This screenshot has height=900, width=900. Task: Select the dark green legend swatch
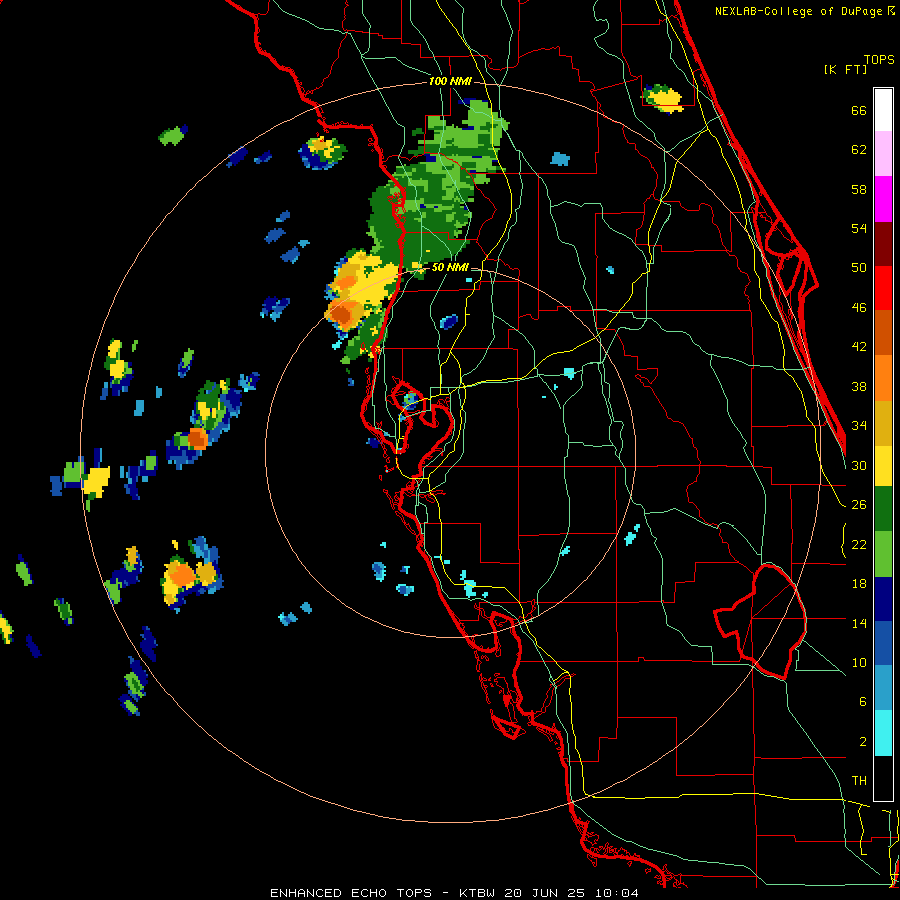(x=883, y=508)
